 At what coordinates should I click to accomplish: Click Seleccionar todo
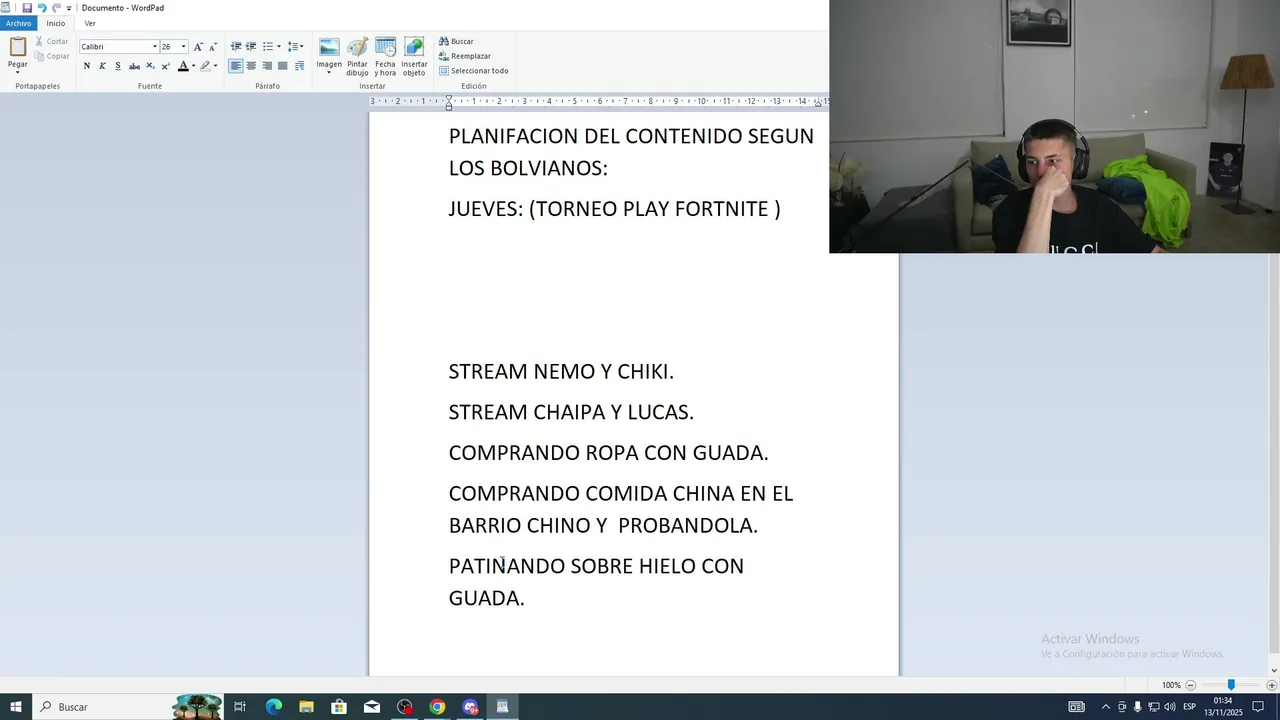[473, 71]
